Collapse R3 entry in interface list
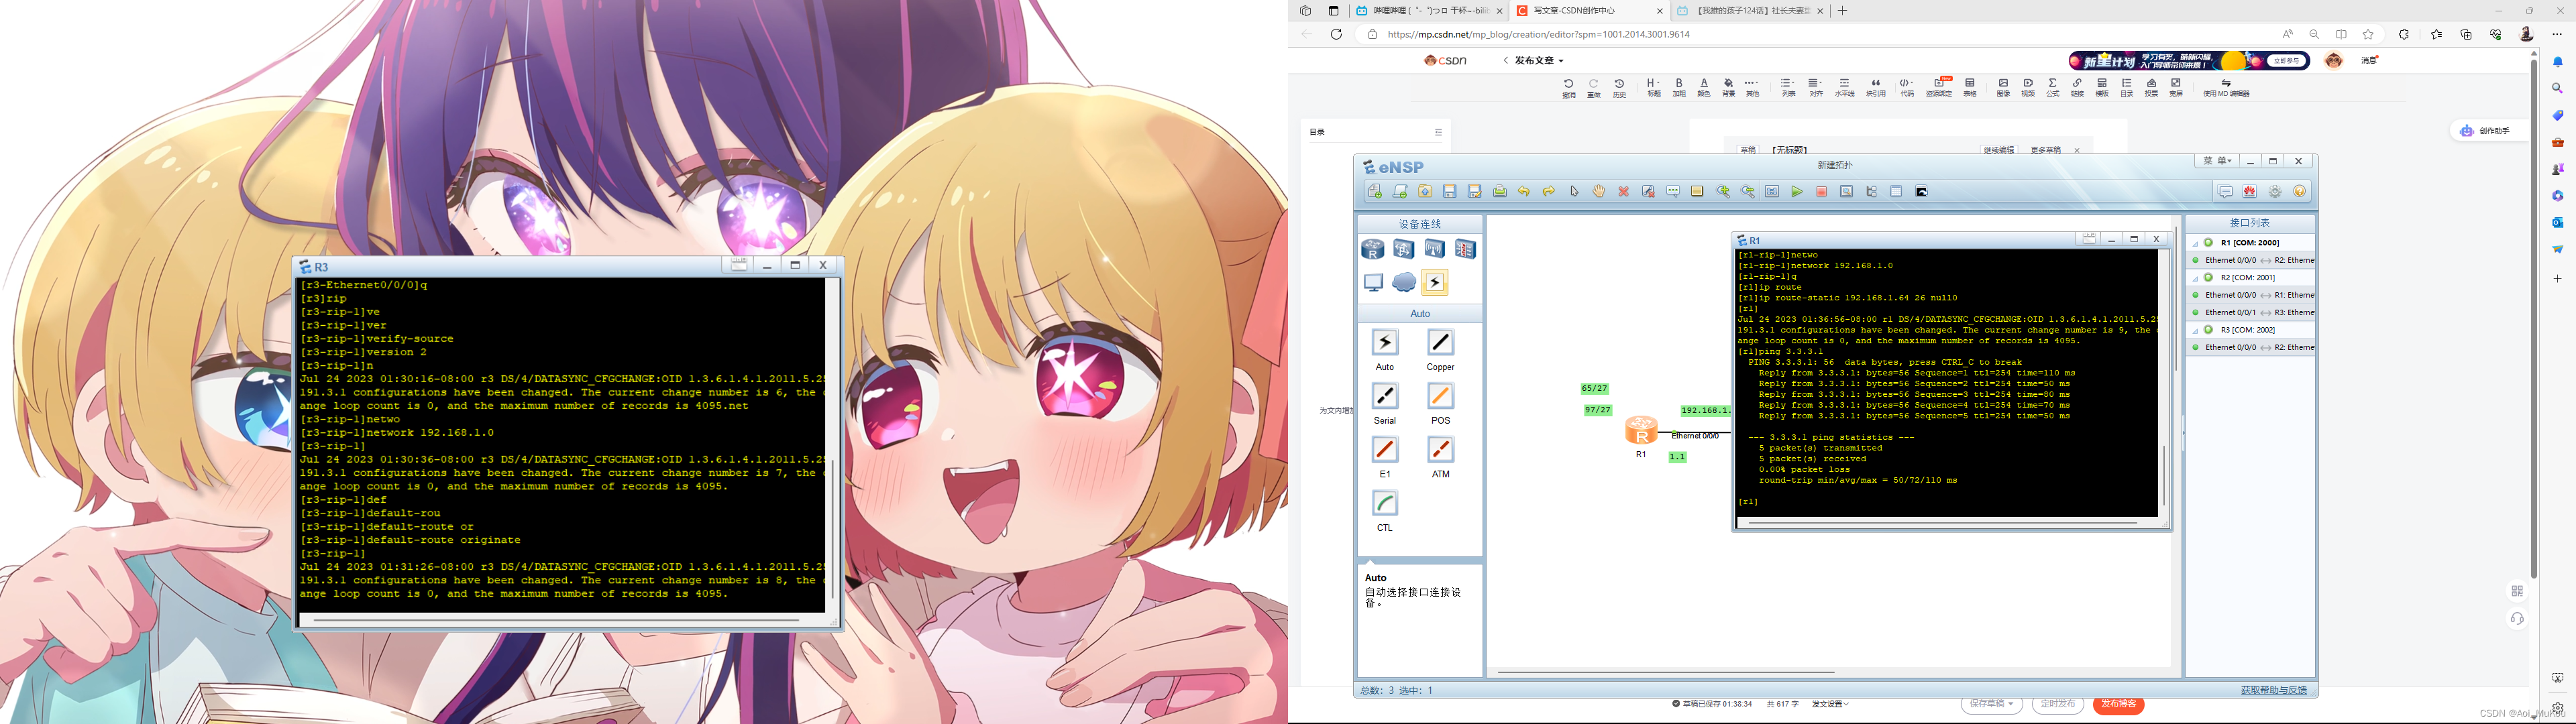 click(x=2196, y=330)
